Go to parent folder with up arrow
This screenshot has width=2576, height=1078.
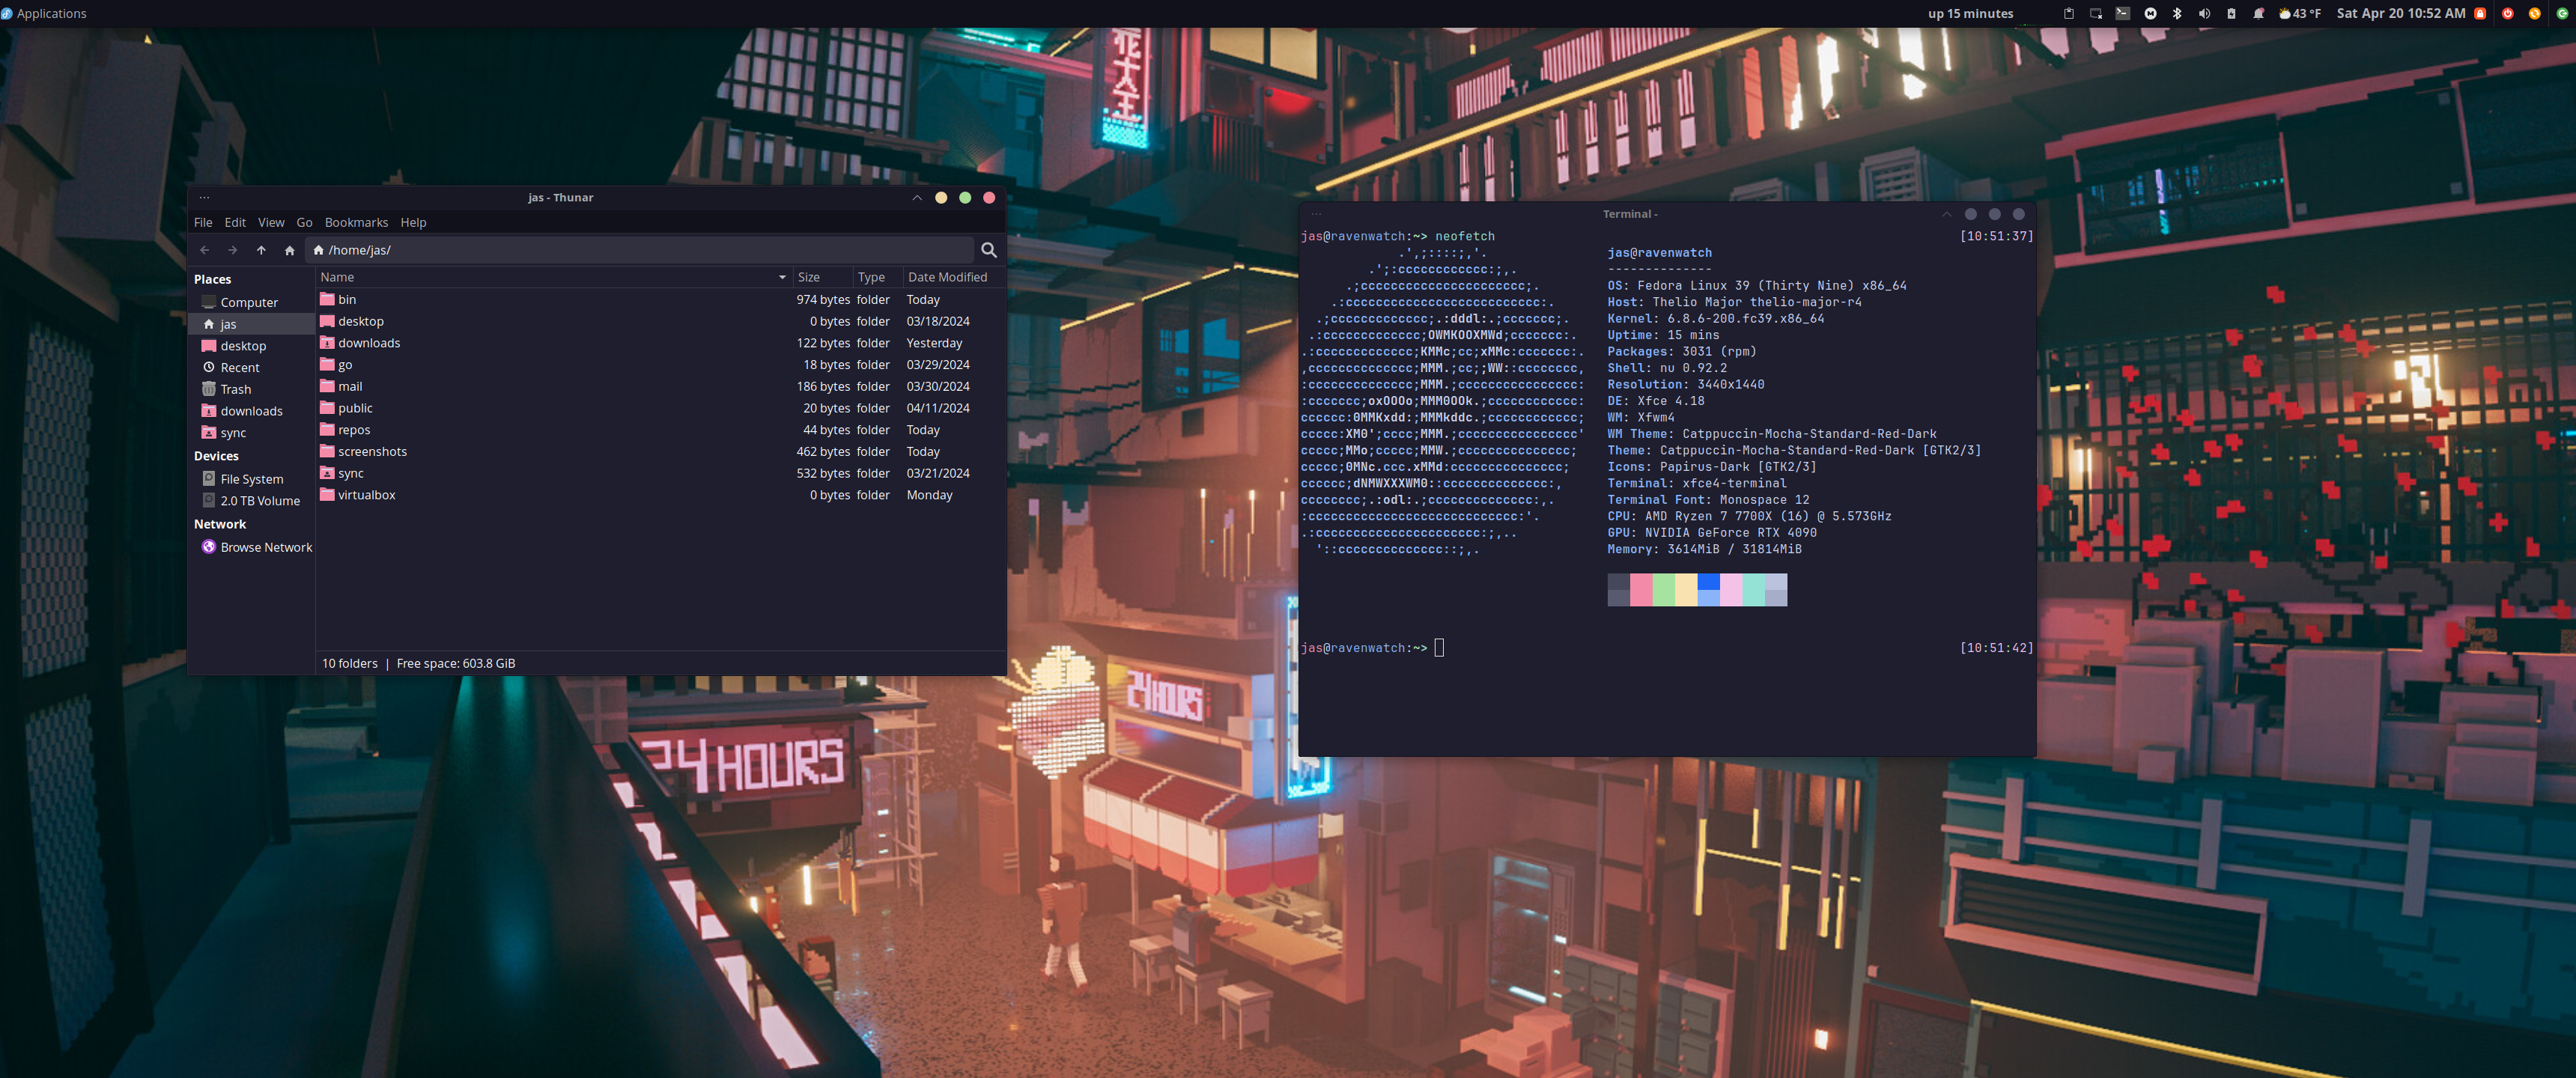click(x=261, y=250)
